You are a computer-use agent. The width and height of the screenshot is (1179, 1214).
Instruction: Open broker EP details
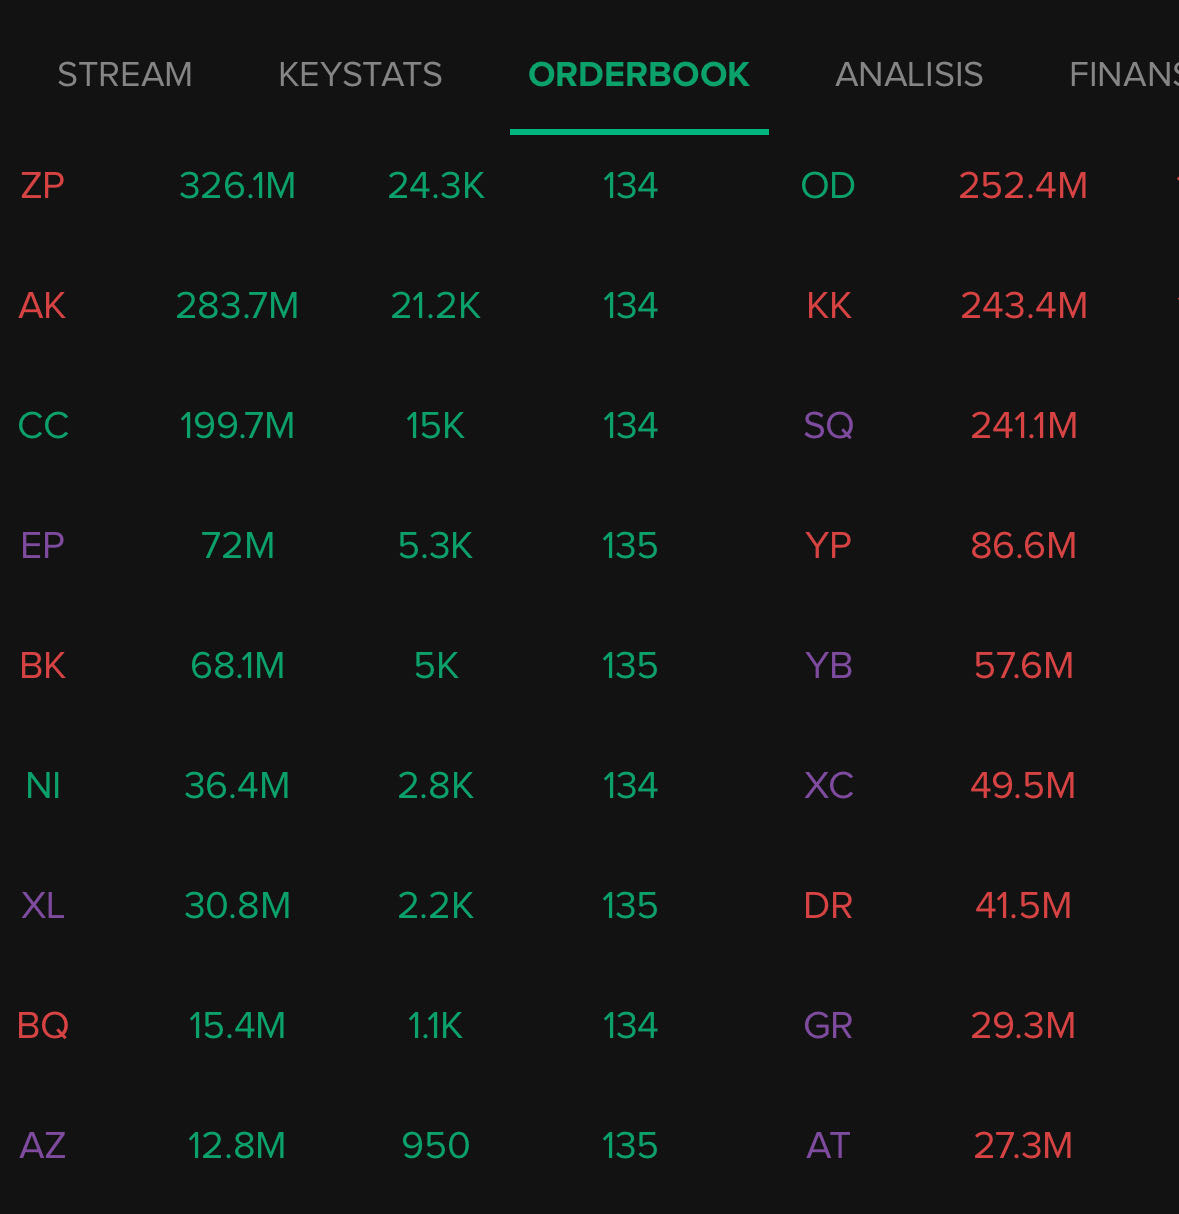(42, 546)
